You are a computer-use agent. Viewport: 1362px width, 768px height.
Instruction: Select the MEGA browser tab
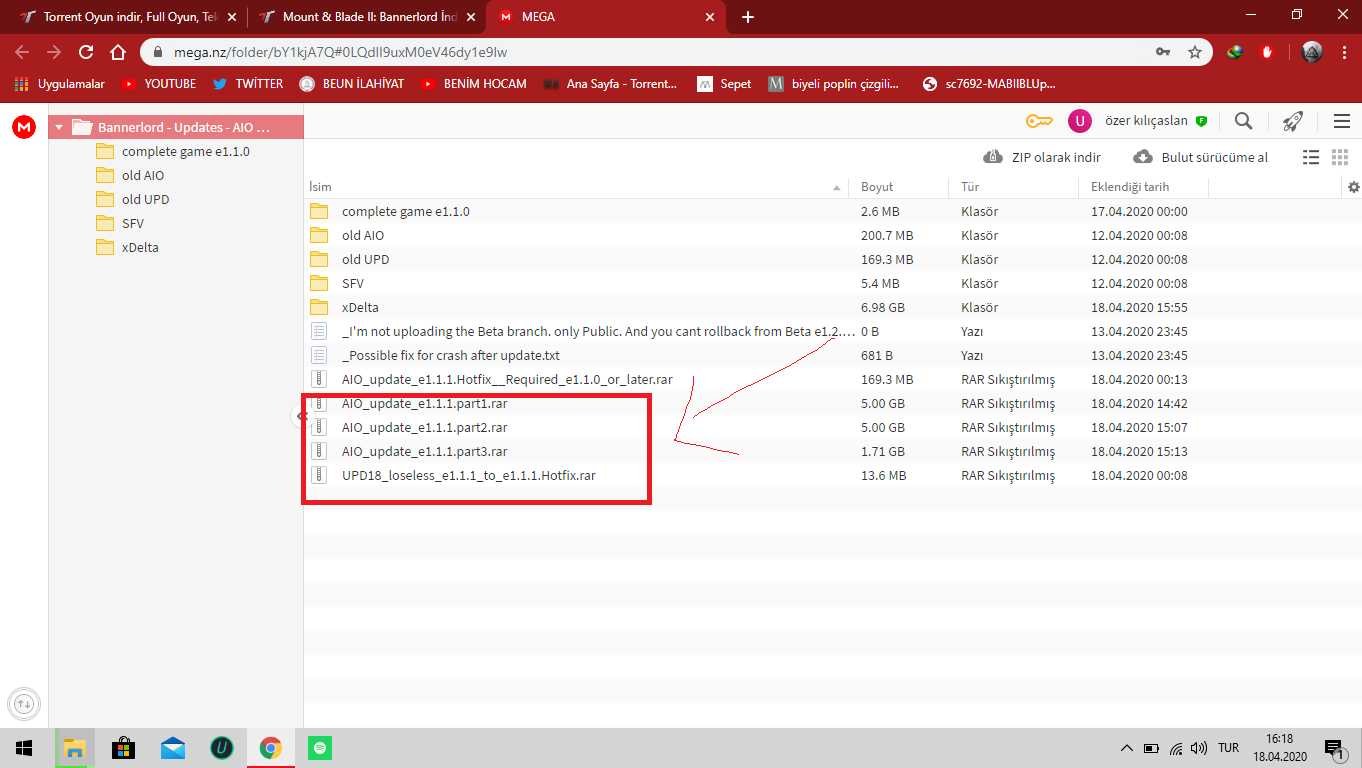click(606, 17)
